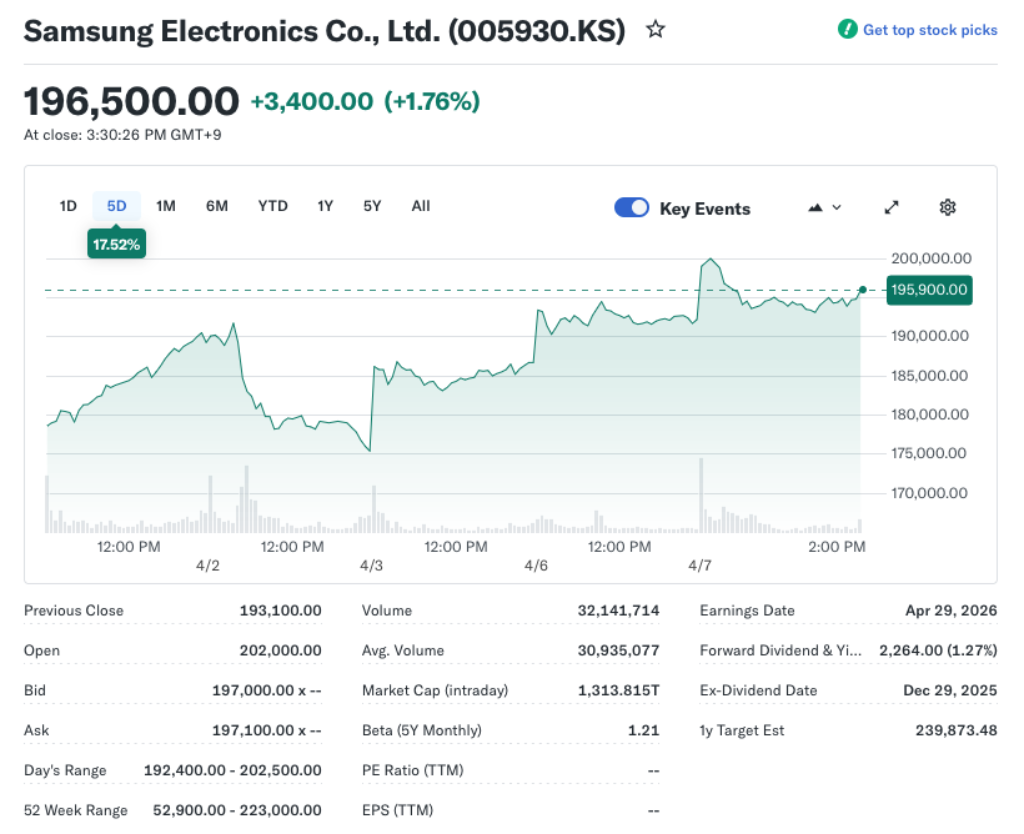Screen dimensions: 1024x834
Task: Click Ask value 197,100.00
Action: (266, 730)
